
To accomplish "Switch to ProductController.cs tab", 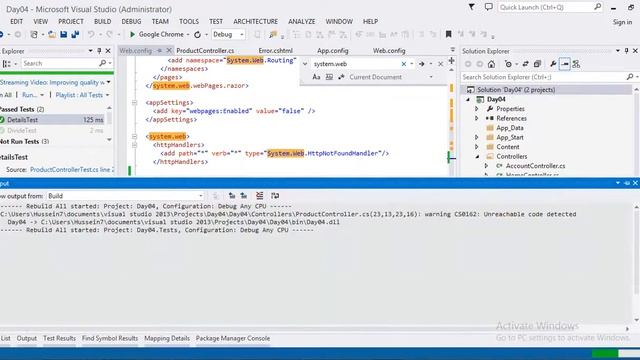I will [205, 51].
